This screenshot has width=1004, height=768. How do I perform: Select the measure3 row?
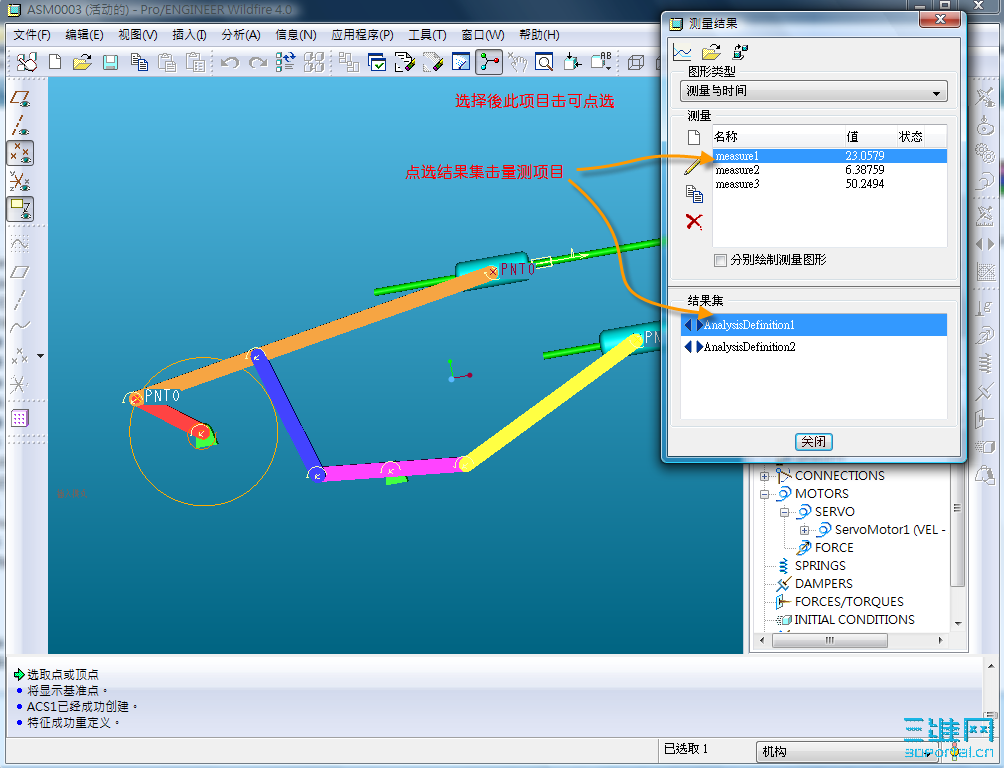(x=830, y=184)
